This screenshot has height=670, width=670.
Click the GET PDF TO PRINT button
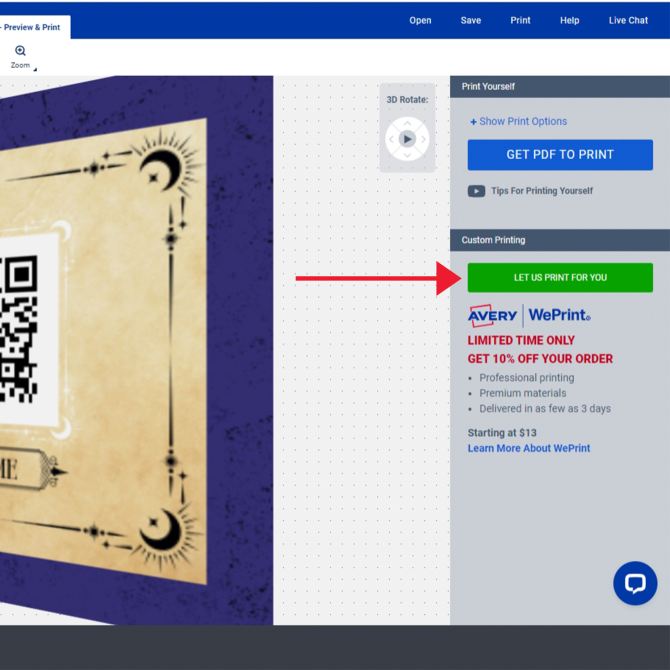(x=560, y=155)
